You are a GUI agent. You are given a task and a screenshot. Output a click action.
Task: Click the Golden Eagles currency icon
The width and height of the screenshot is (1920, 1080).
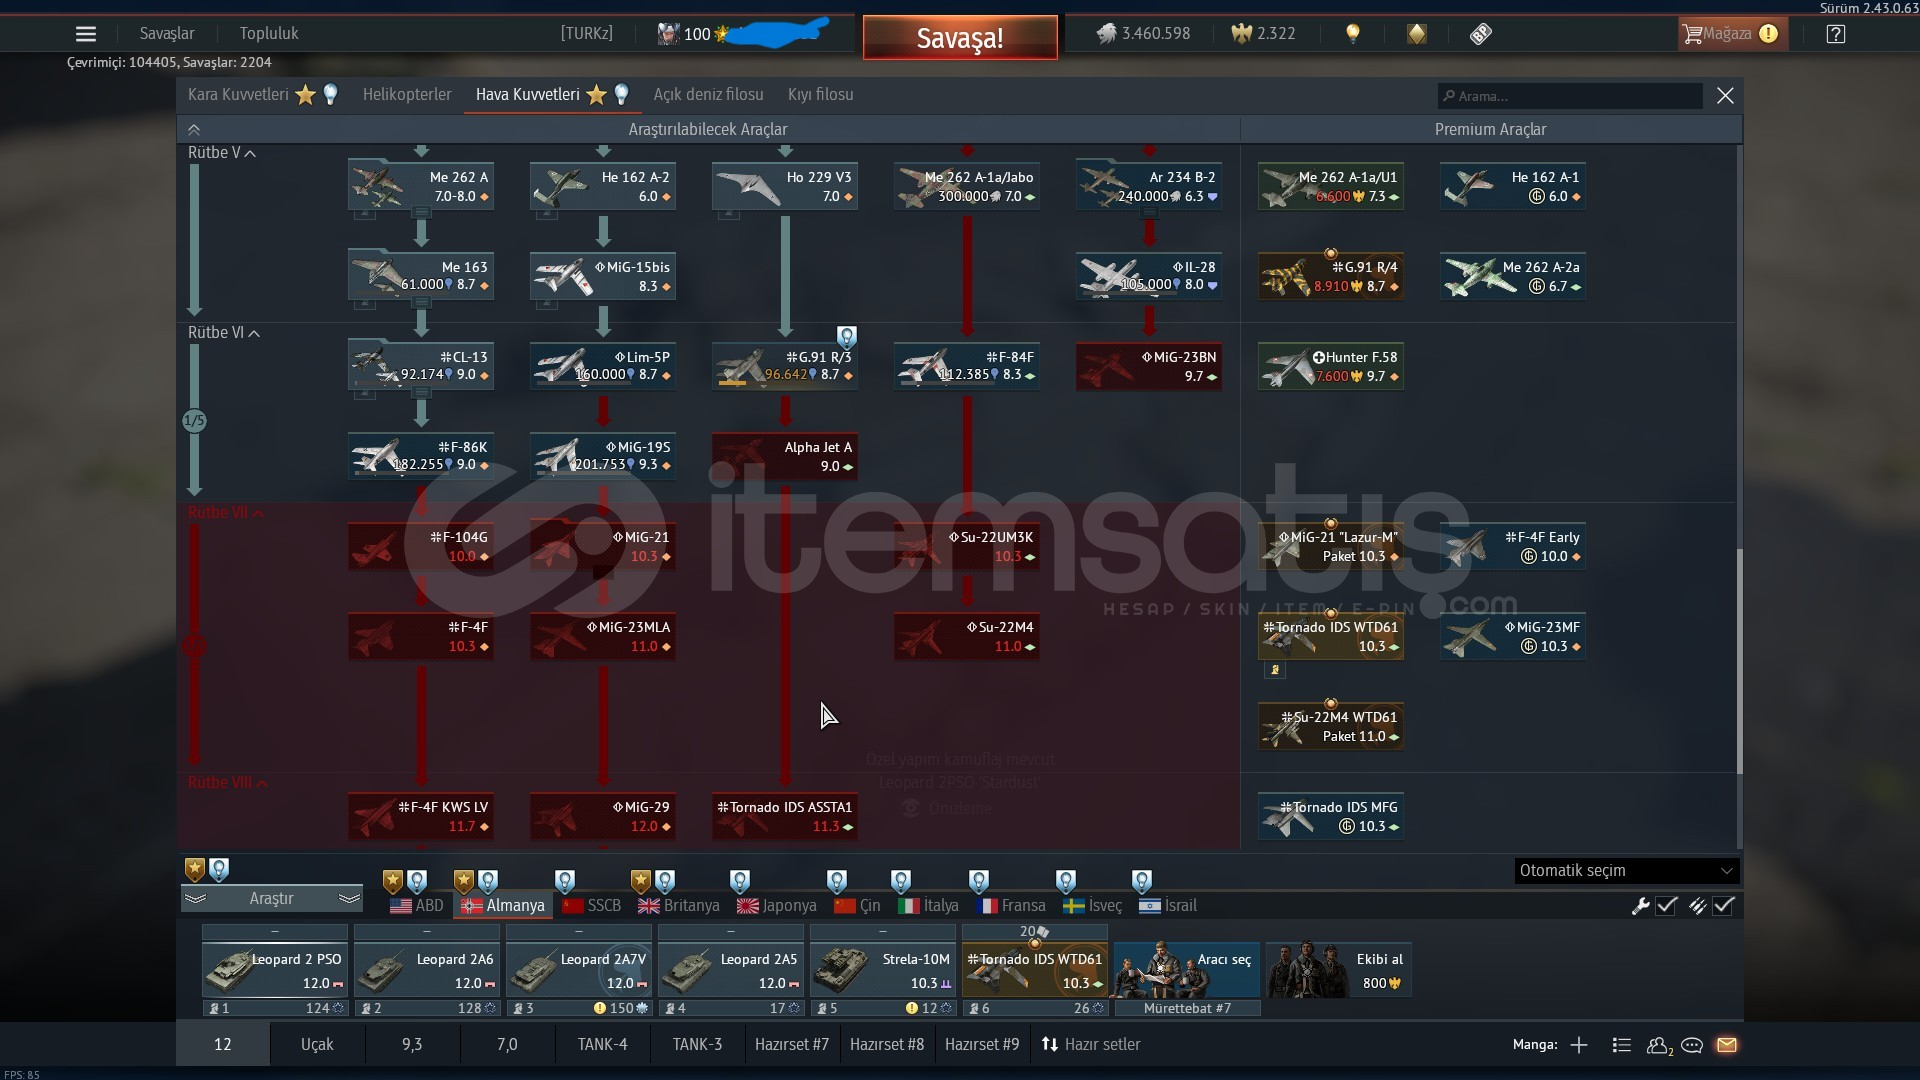tap(1241, 34)
